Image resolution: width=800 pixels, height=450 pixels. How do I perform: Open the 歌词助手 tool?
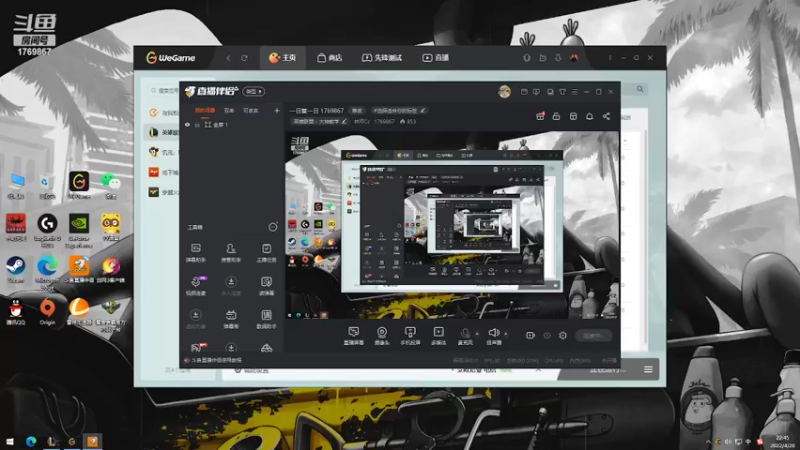266,319
